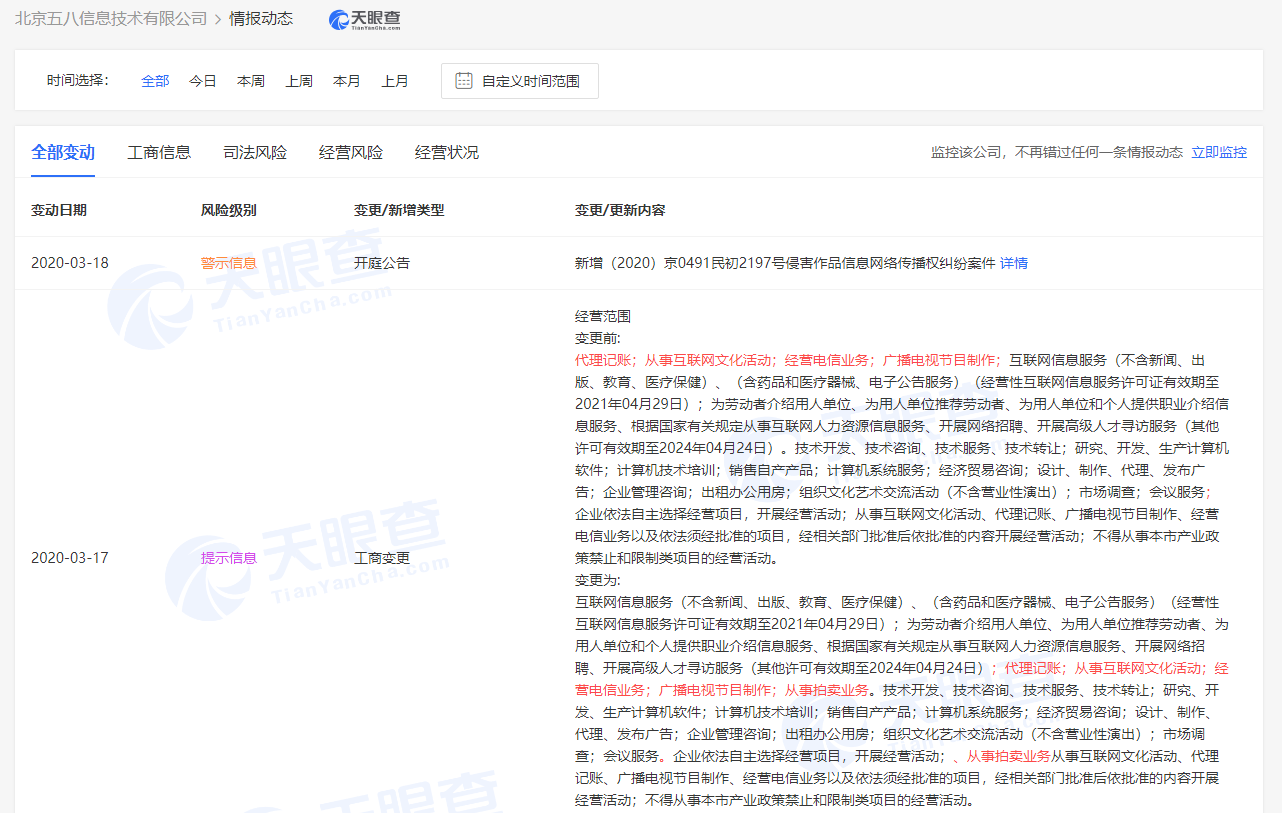Filter the time range by 今日
The image size is (1282, 813).
coord(203,81)
